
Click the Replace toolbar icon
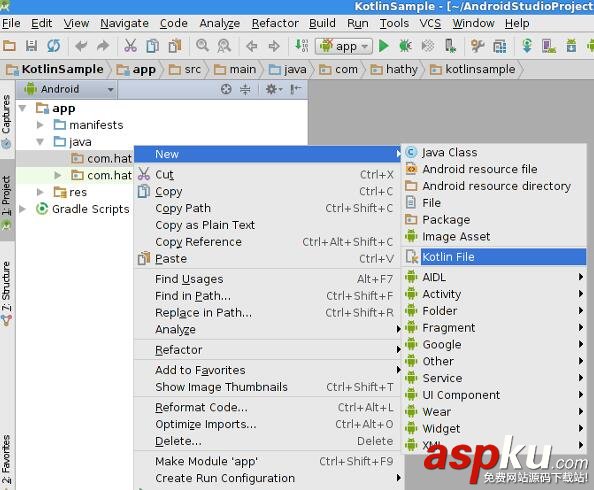(x=224, y=46)
